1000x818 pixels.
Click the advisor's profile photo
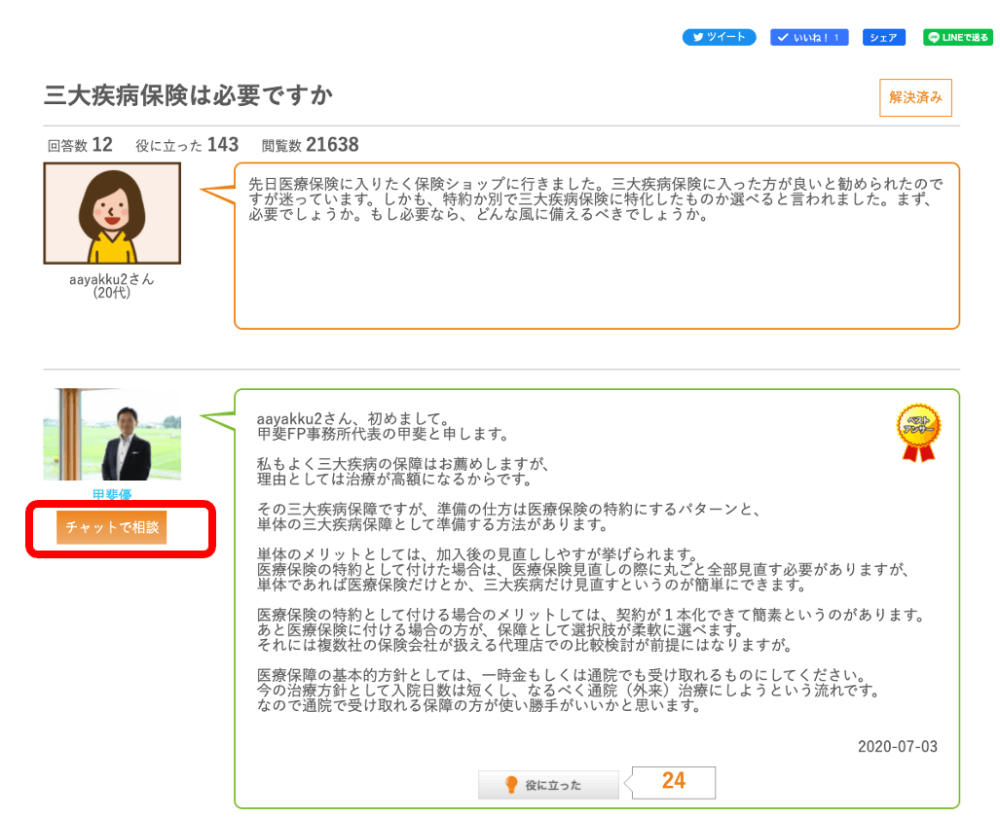click(x=112, y=434)
